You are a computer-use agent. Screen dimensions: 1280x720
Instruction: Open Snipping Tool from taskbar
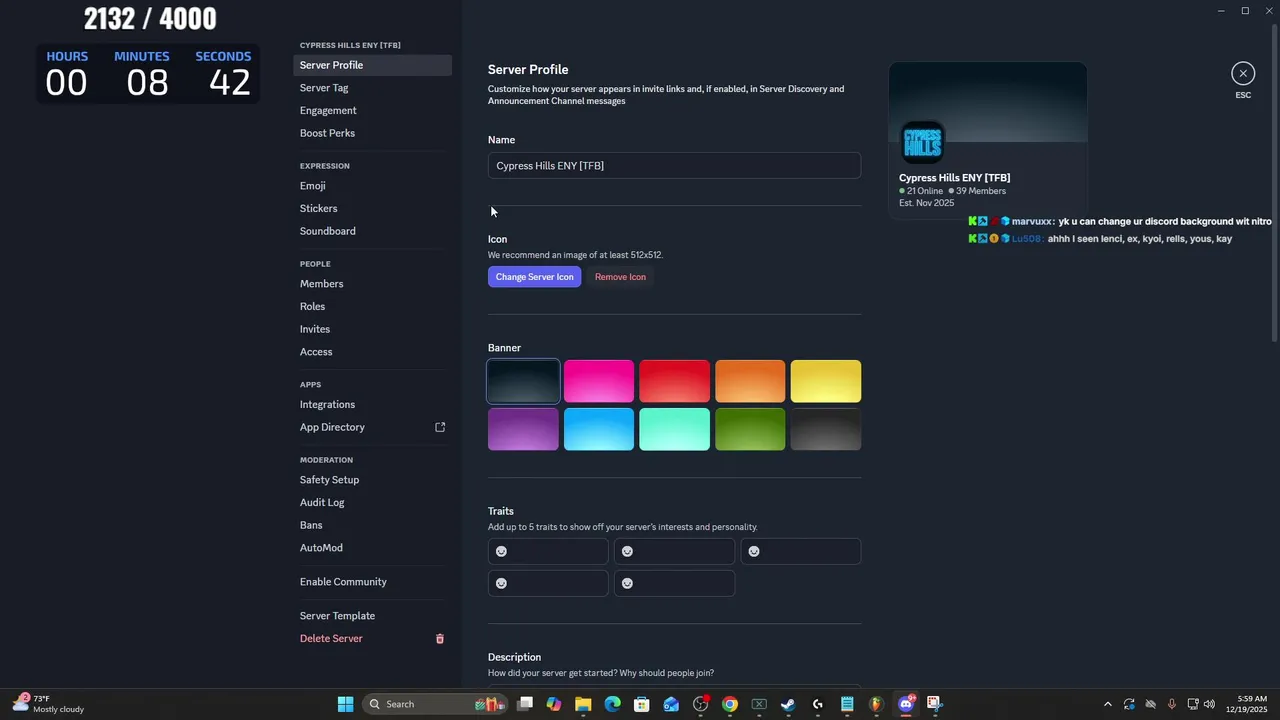point(935,704)
